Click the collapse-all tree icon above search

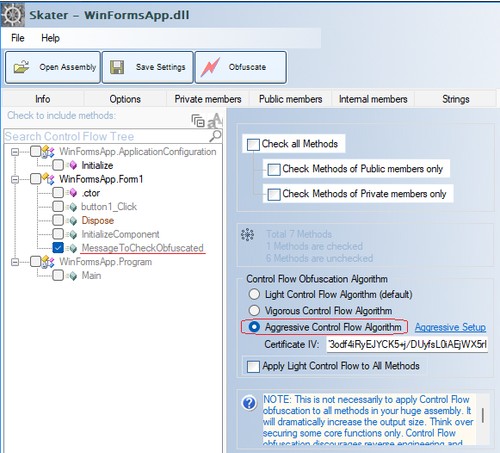click(x=198, y=121)
